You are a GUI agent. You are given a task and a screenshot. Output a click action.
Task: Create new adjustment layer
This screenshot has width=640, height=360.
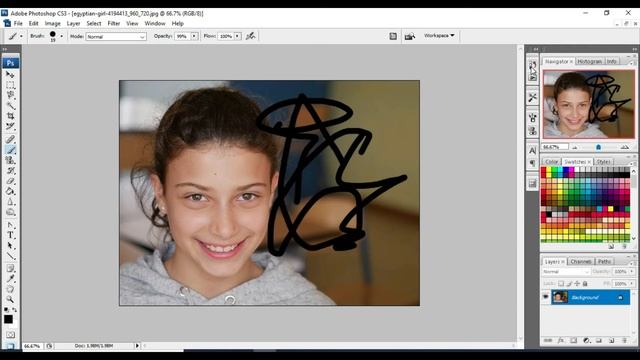tap(586, 340)
